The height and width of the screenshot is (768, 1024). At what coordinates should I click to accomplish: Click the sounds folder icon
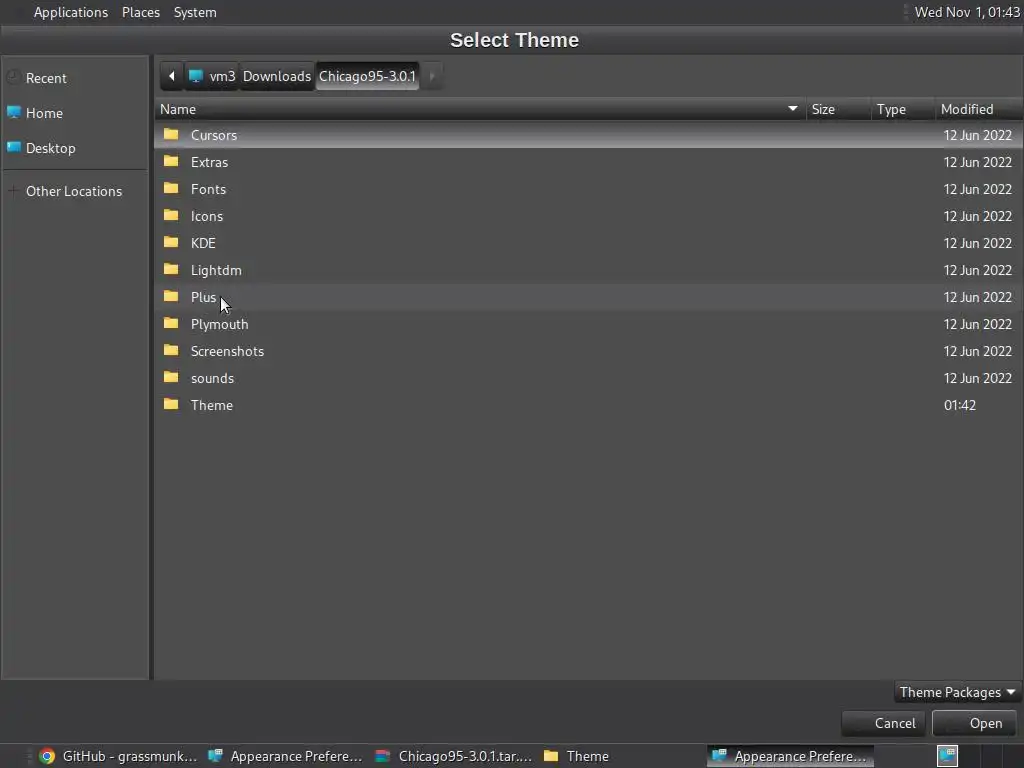point(171,377)
